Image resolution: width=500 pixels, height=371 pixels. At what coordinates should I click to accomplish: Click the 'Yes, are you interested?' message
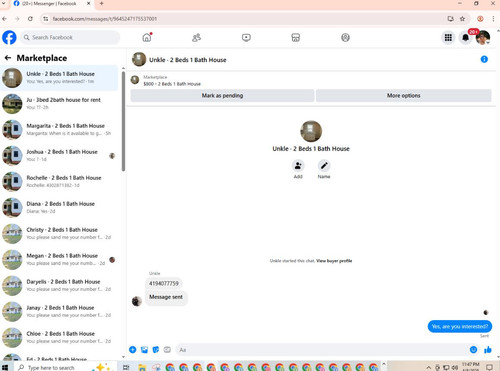pyautogui.click(x=460, y=326)
